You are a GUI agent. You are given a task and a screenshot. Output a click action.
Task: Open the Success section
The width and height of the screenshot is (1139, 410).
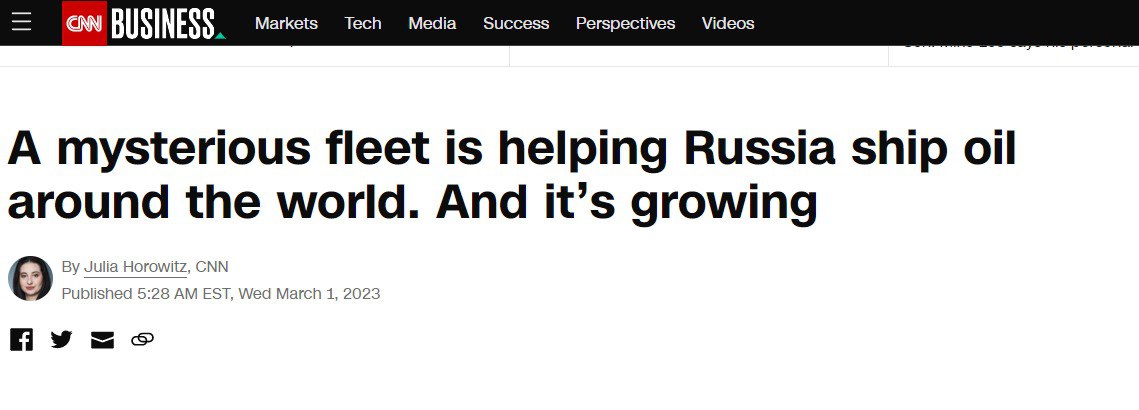[x=516, y=23]
